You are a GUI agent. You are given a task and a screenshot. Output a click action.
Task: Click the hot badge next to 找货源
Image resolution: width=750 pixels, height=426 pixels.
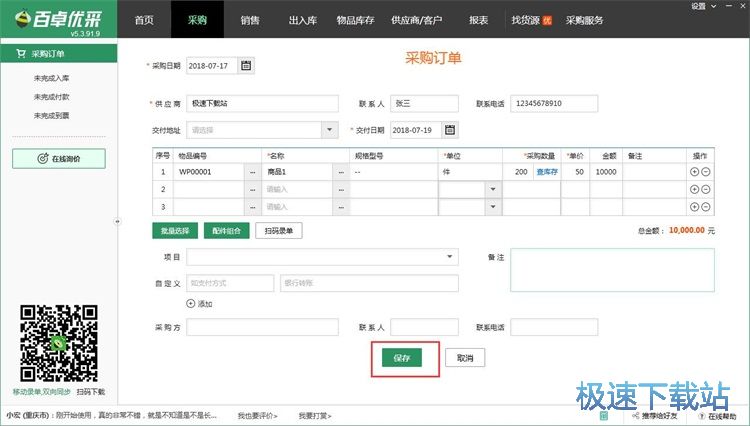[547, 20]
